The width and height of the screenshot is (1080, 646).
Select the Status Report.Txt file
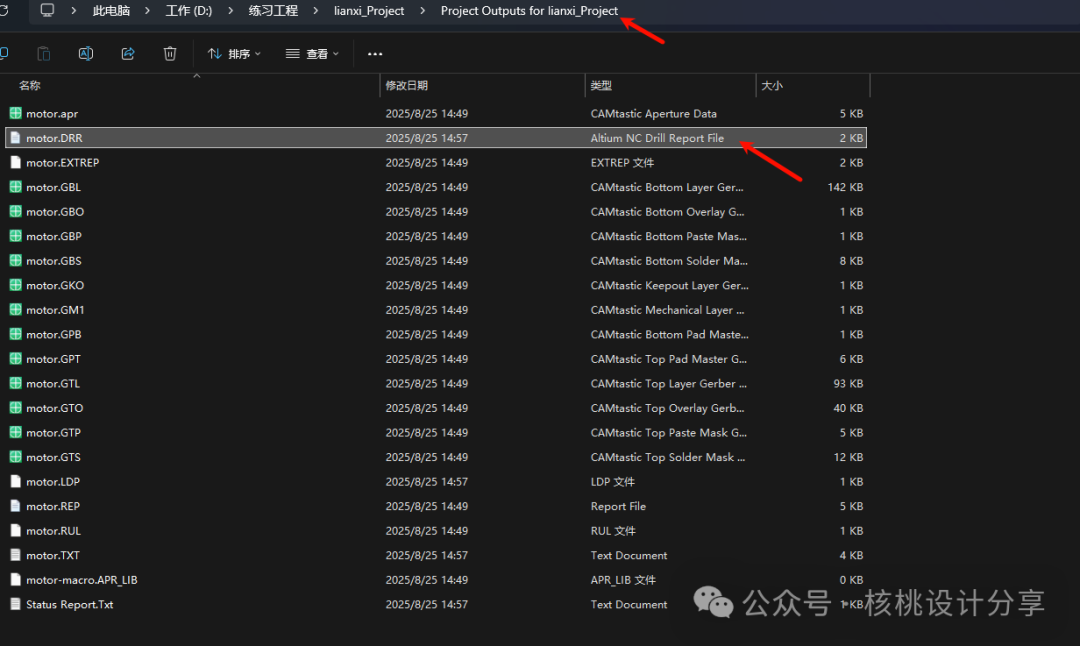[69, 604]
